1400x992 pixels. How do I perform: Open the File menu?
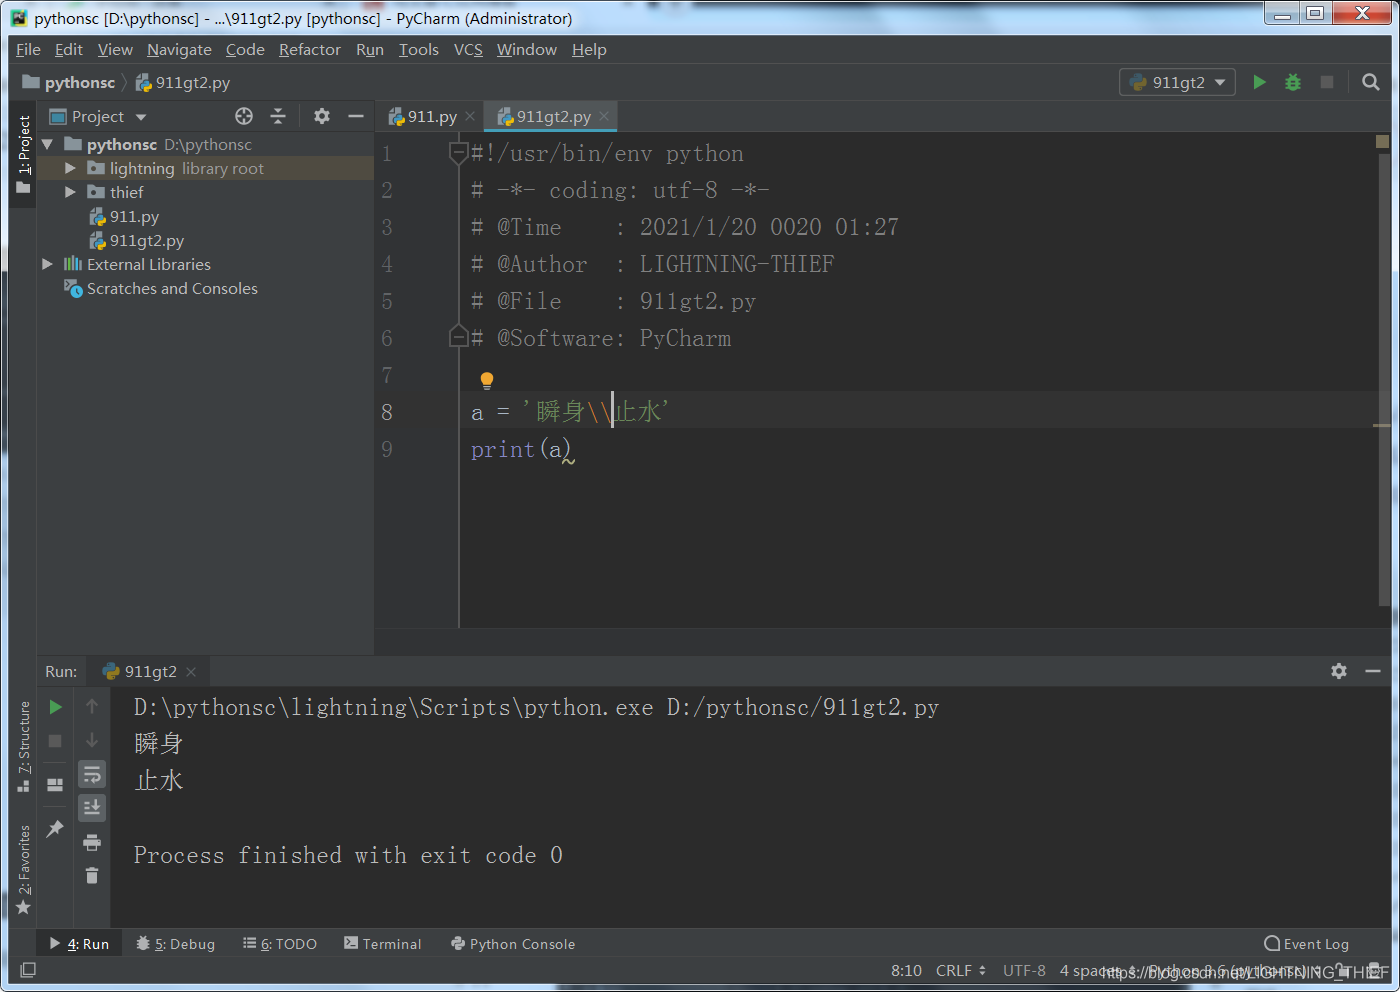[x=28, y=49]
